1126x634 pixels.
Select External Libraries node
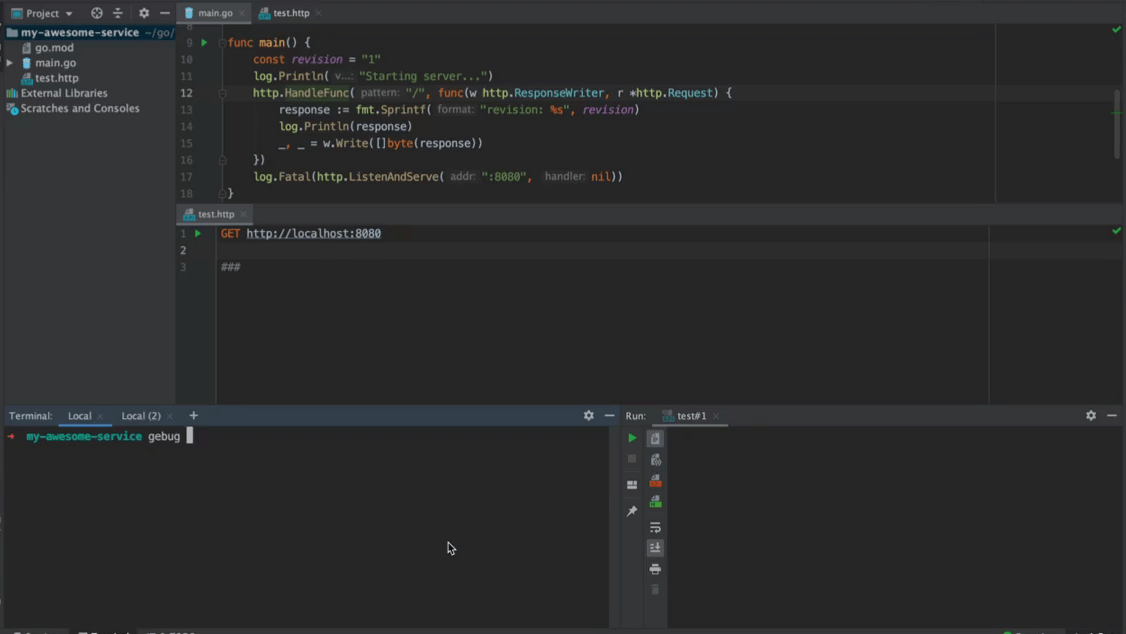pos(64,93)
